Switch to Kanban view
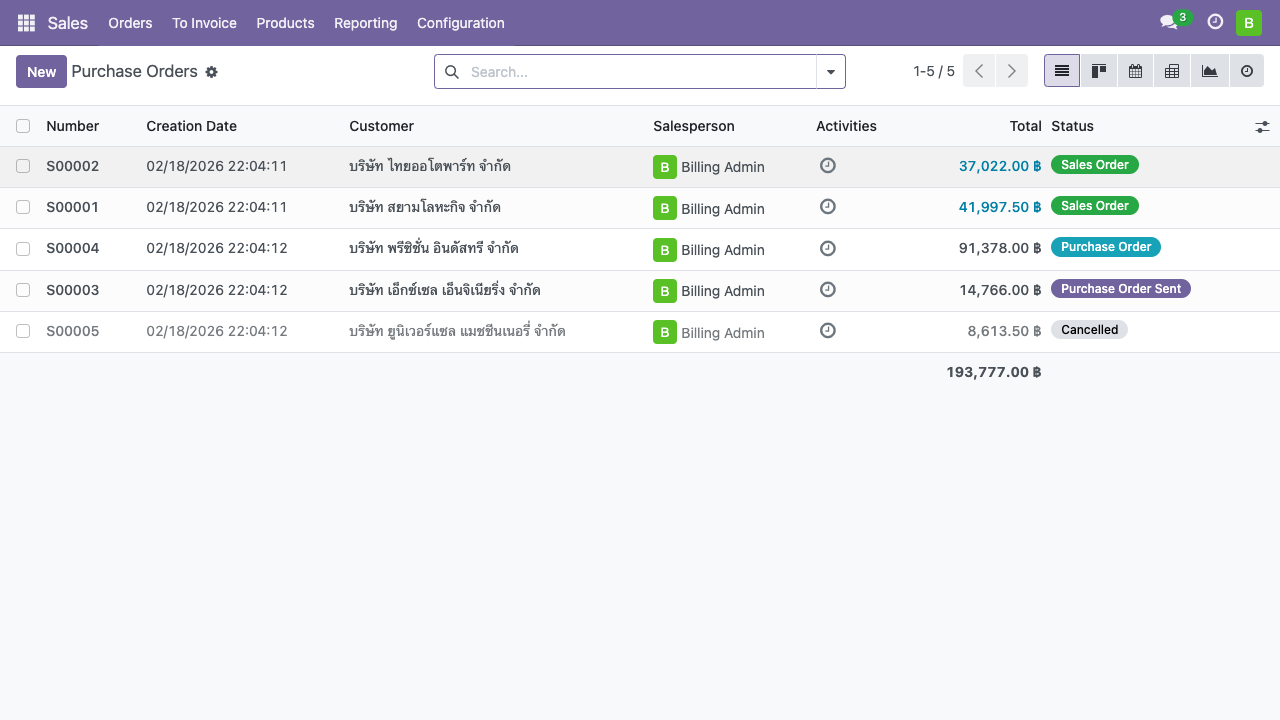 coord(1098,71)
